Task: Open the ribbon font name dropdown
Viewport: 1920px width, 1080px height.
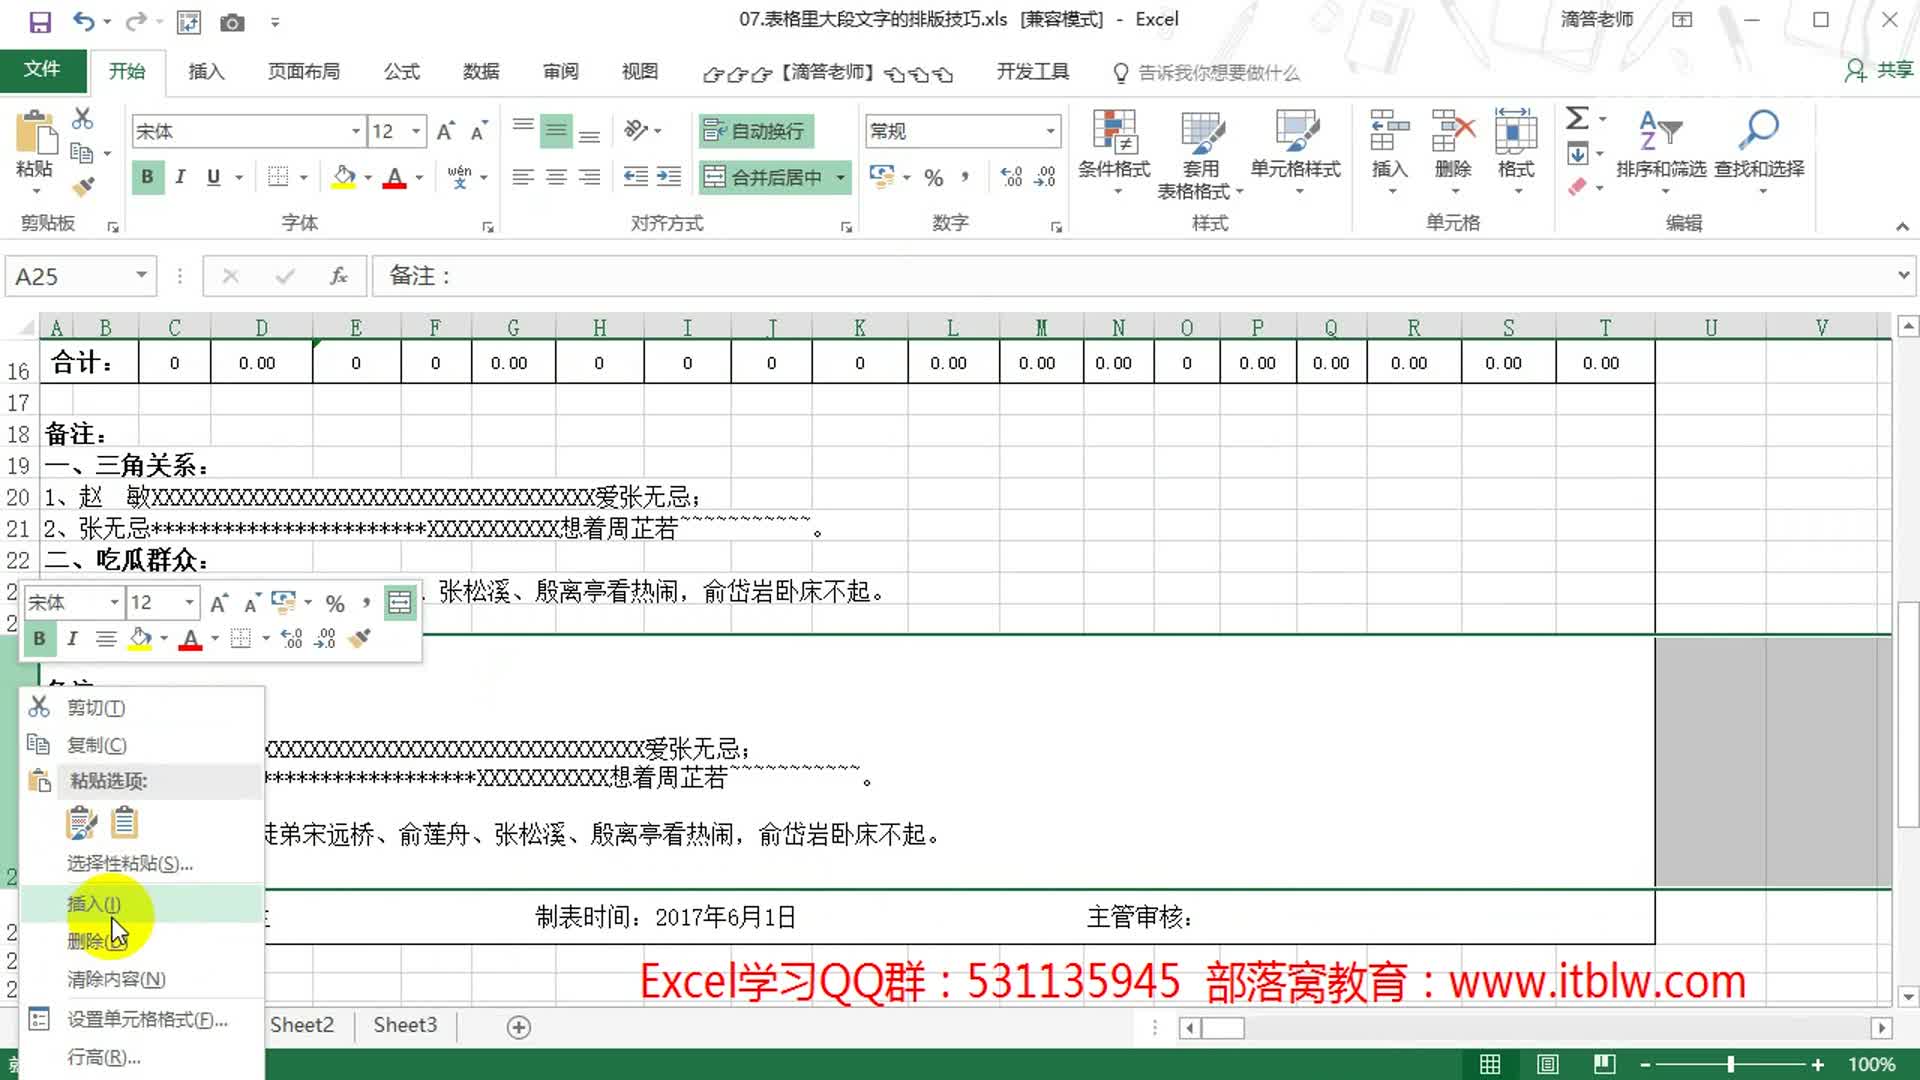Action: pyautogui.click(x=355, y=131)
